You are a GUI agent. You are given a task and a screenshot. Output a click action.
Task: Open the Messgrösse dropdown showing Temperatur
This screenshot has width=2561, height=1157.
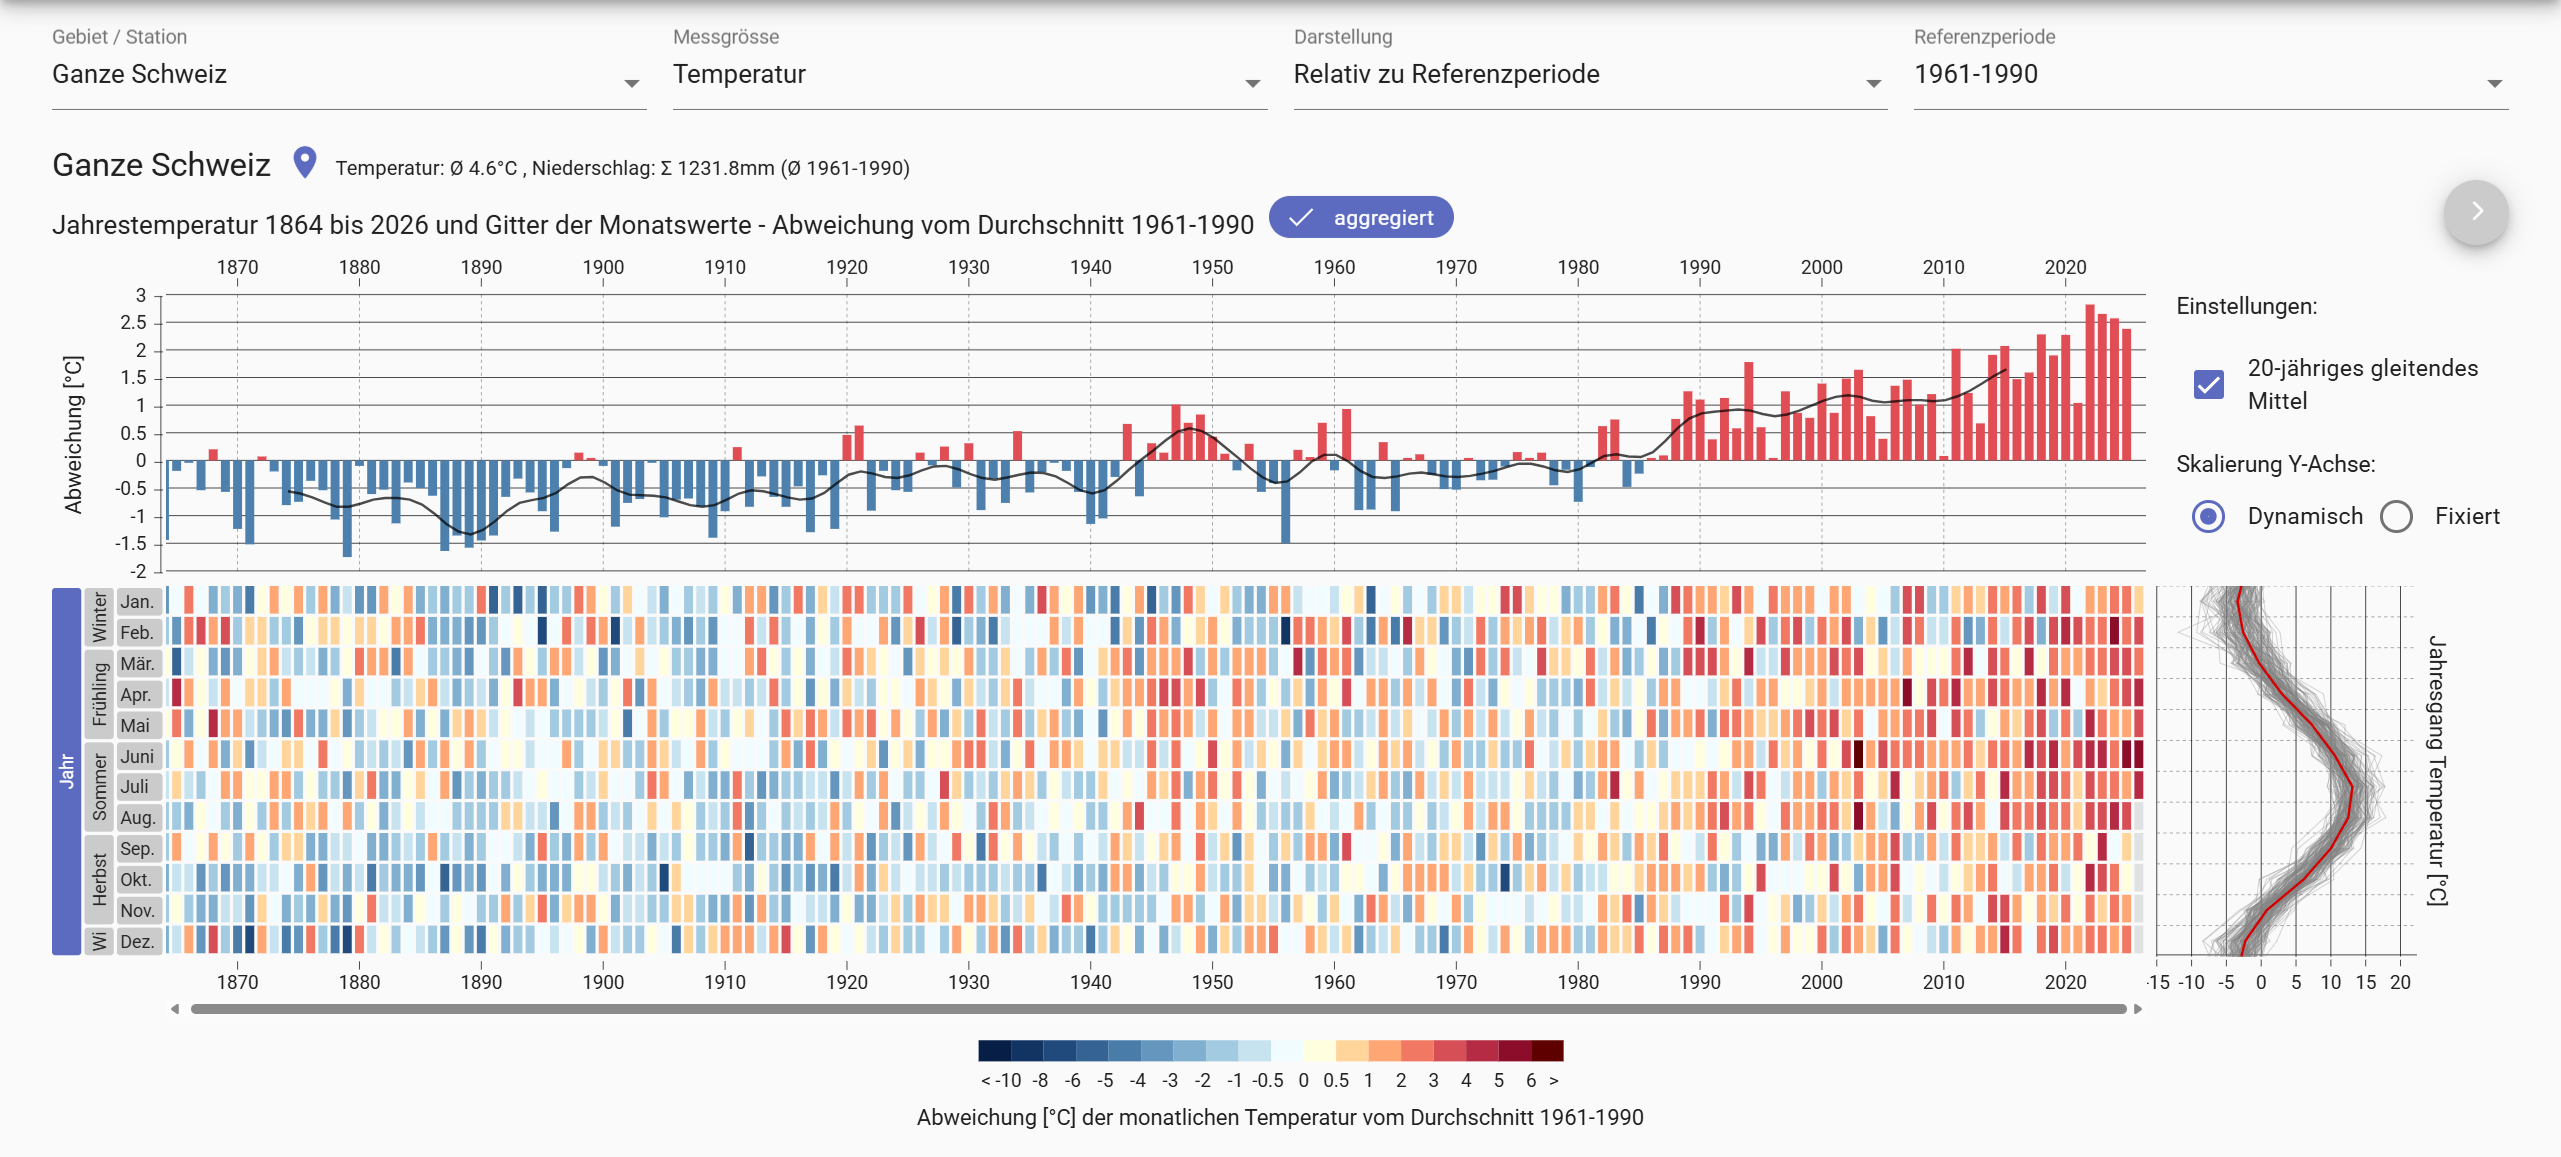click(969, 76)
